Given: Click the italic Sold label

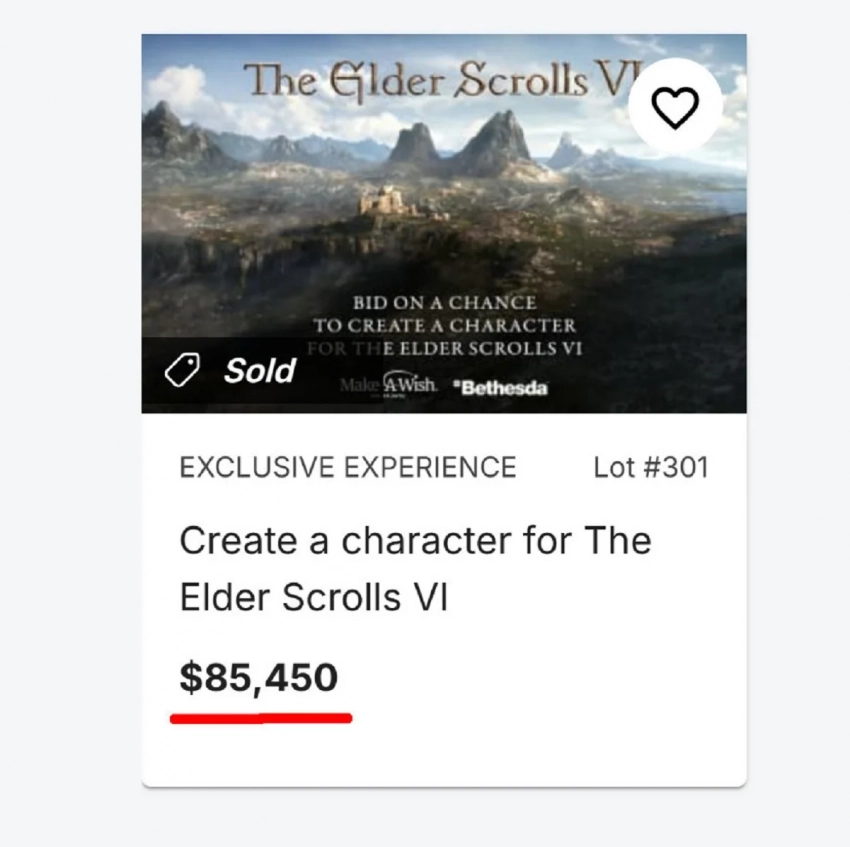Looking at the screenshot, I should tap(259, 371).
